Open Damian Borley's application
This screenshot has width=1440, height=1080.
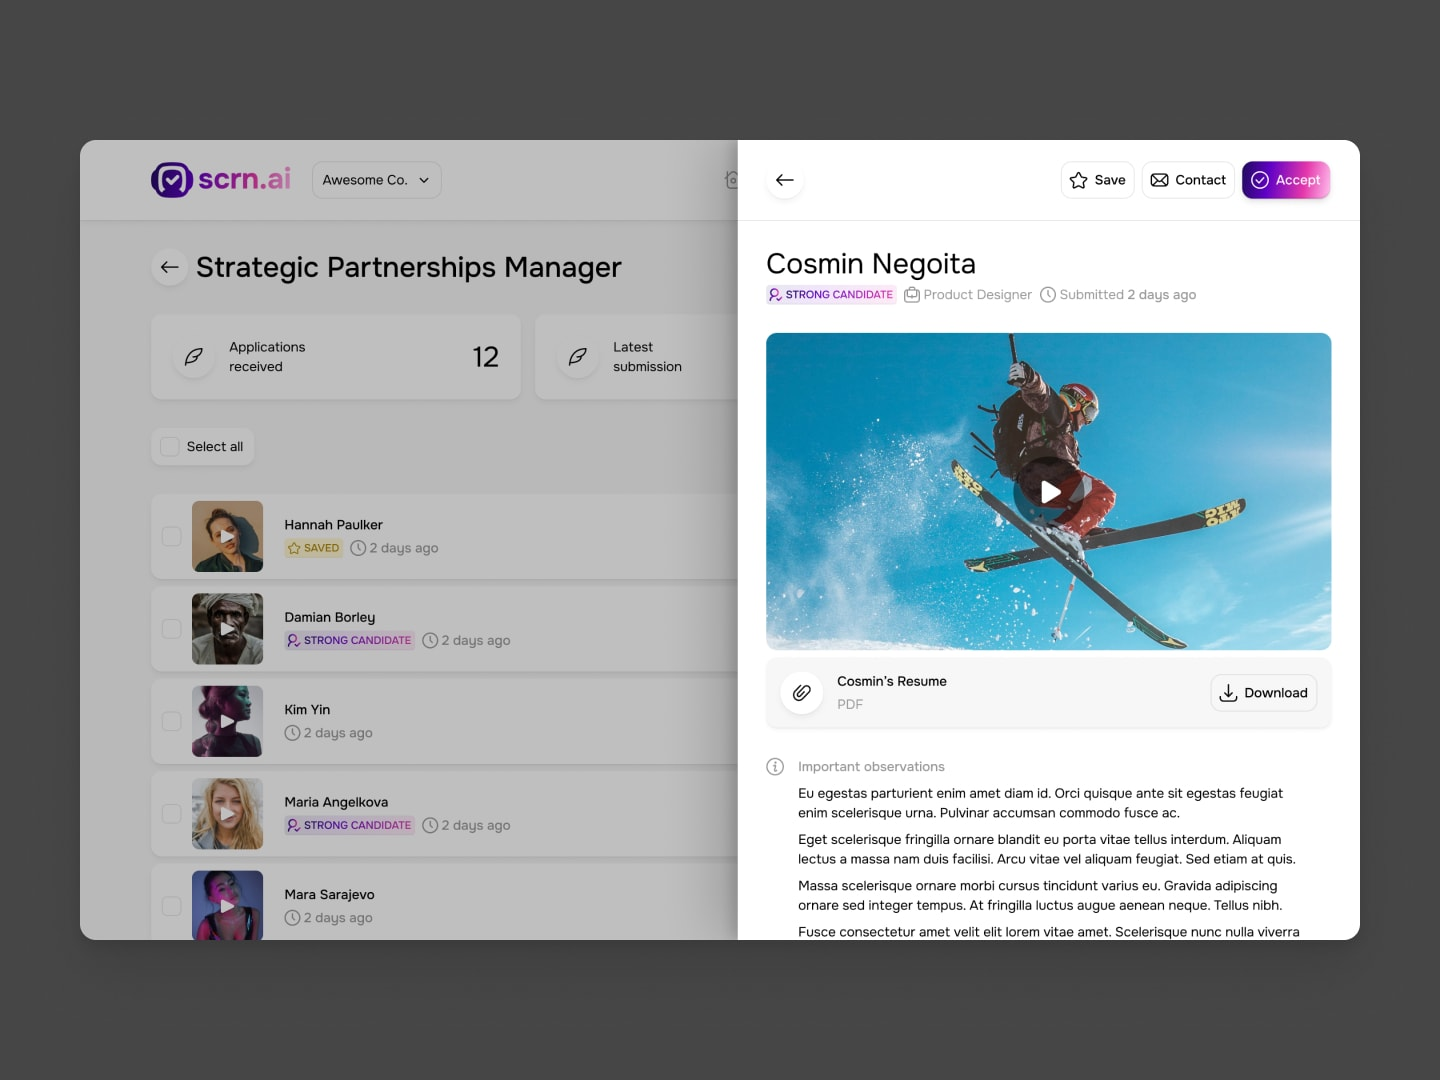pyautogui.click(x=445, y=629)
